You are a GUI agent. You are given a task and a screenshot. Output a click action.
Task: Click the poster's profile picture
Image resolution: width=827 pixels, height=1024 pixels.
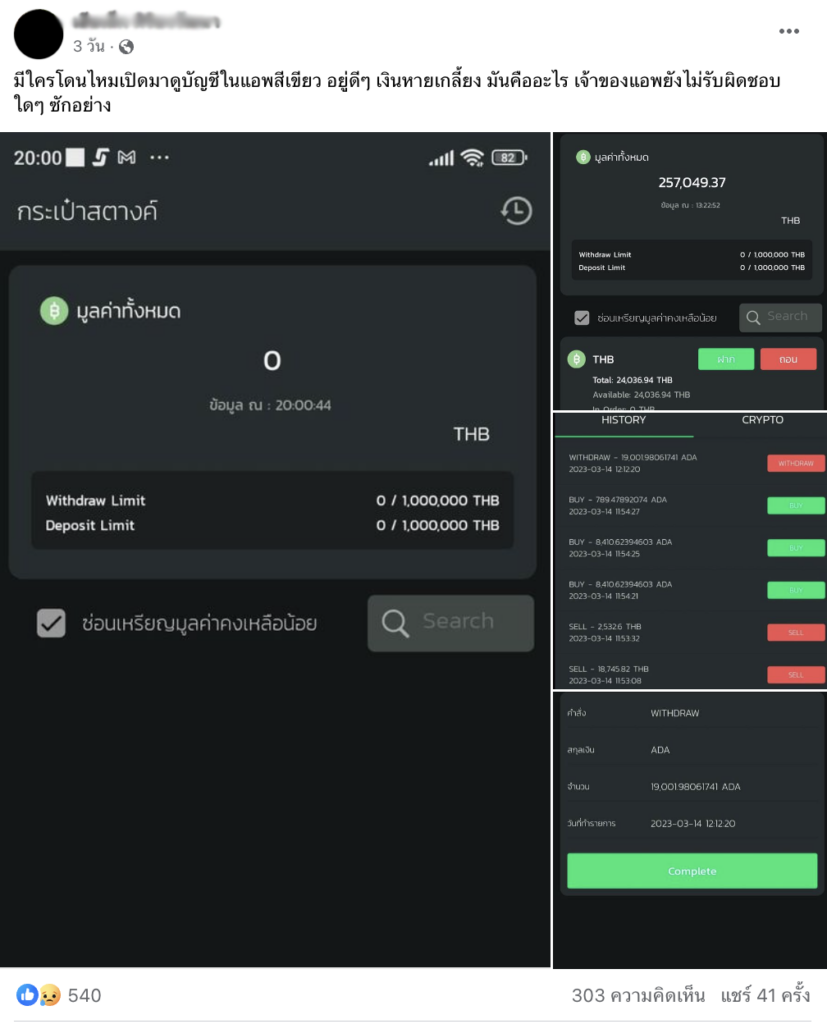[39, 34]
